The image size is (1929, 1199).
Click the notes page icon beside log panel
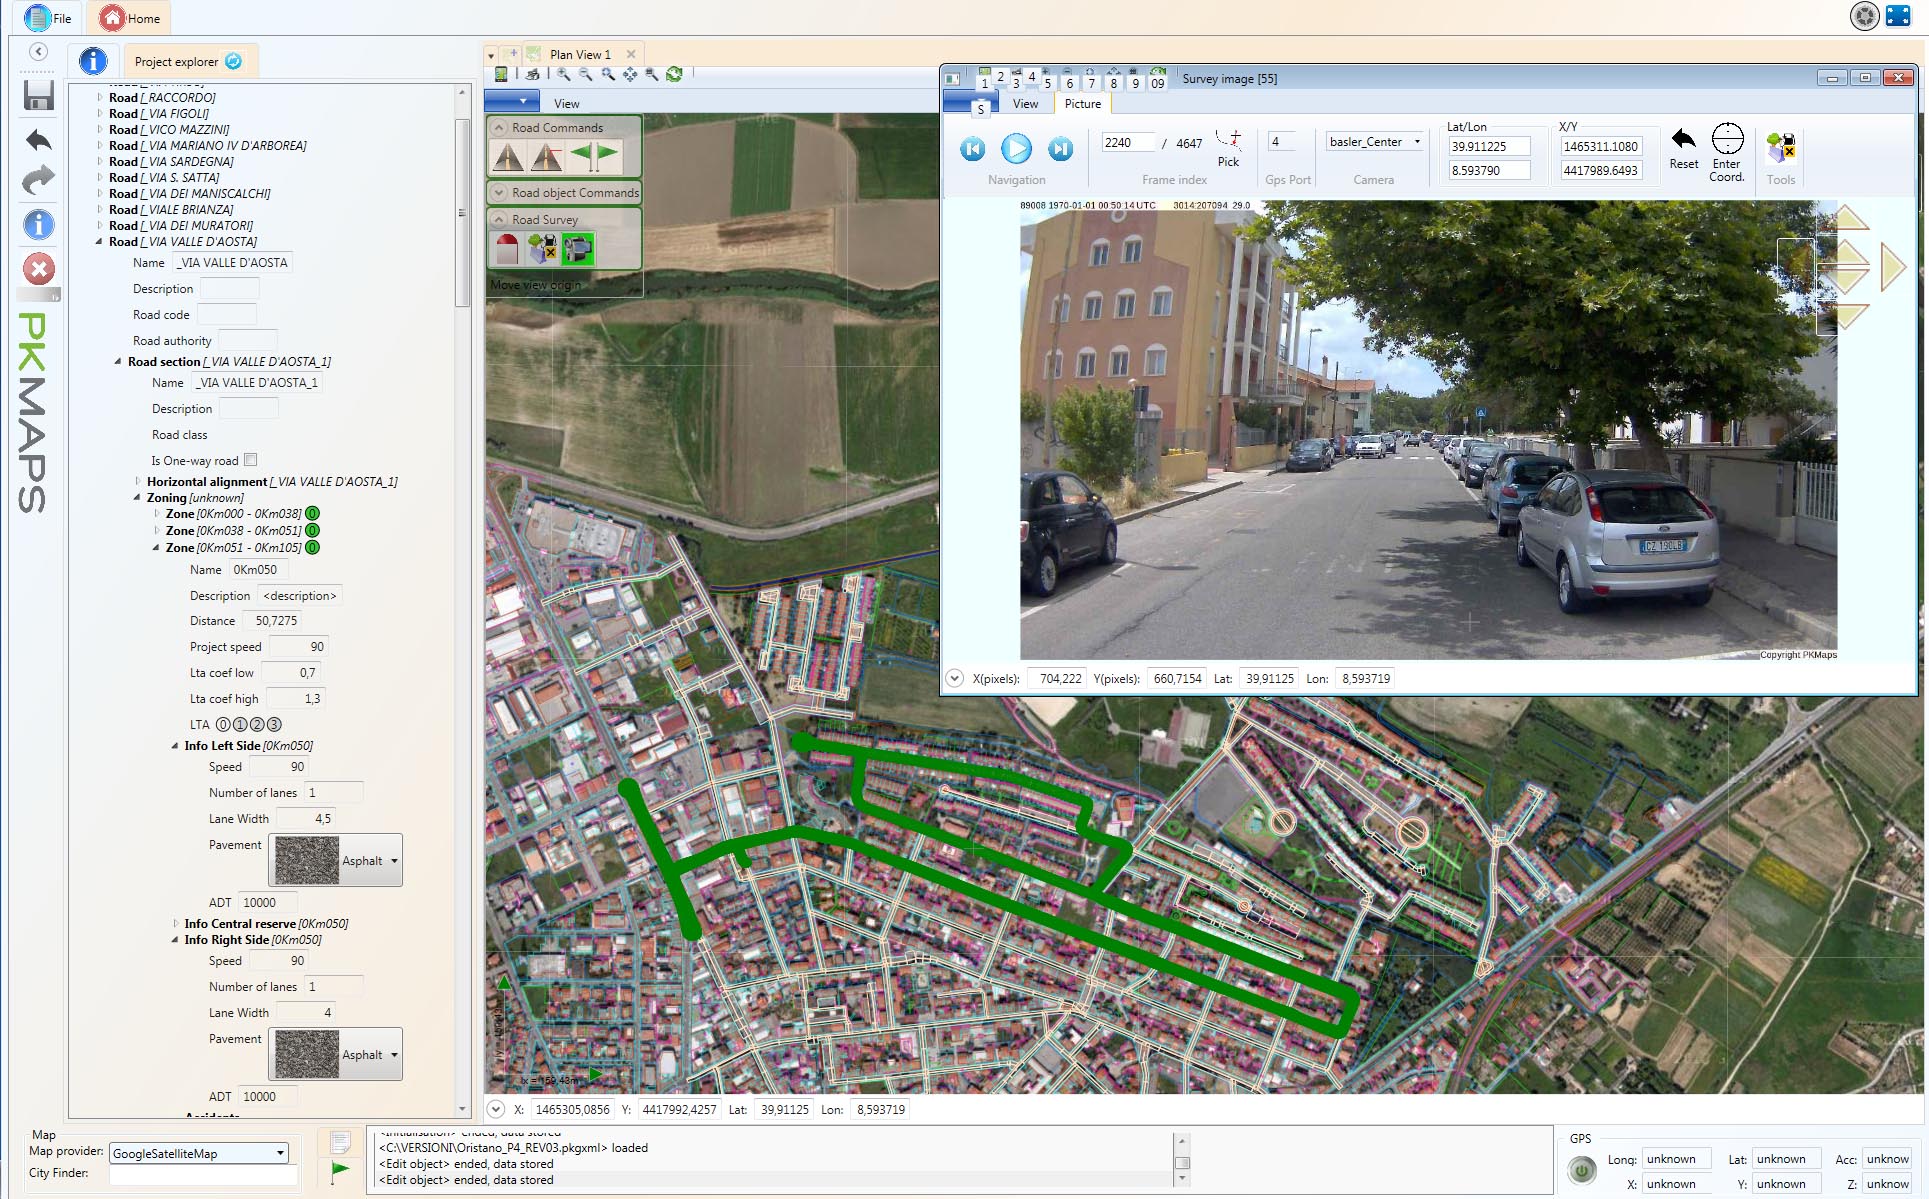click(x=340, y=1143)
